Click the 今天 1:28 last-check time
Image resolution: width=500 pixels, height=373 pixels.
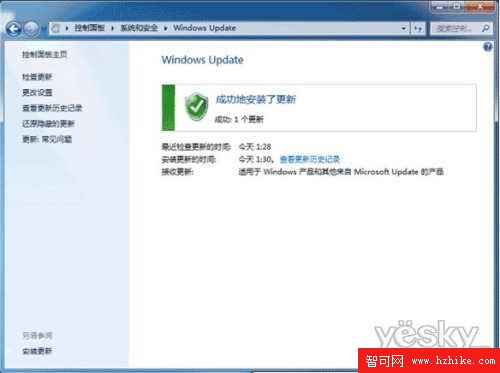click(255, 147)
